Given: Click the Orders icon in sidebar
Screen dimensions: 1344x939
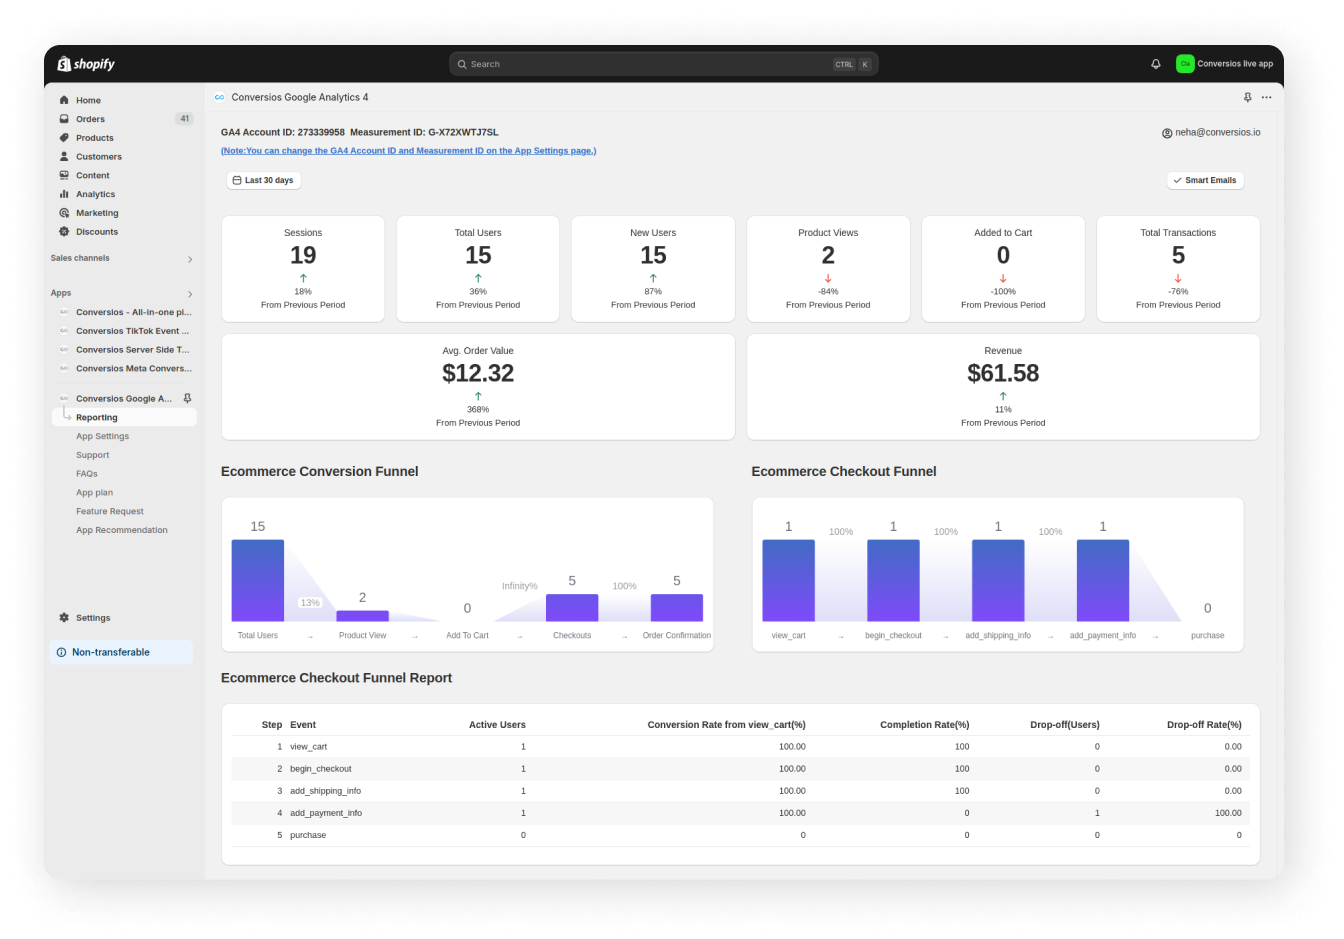Looking at the screenshot, I should click(x=64, y=119).
